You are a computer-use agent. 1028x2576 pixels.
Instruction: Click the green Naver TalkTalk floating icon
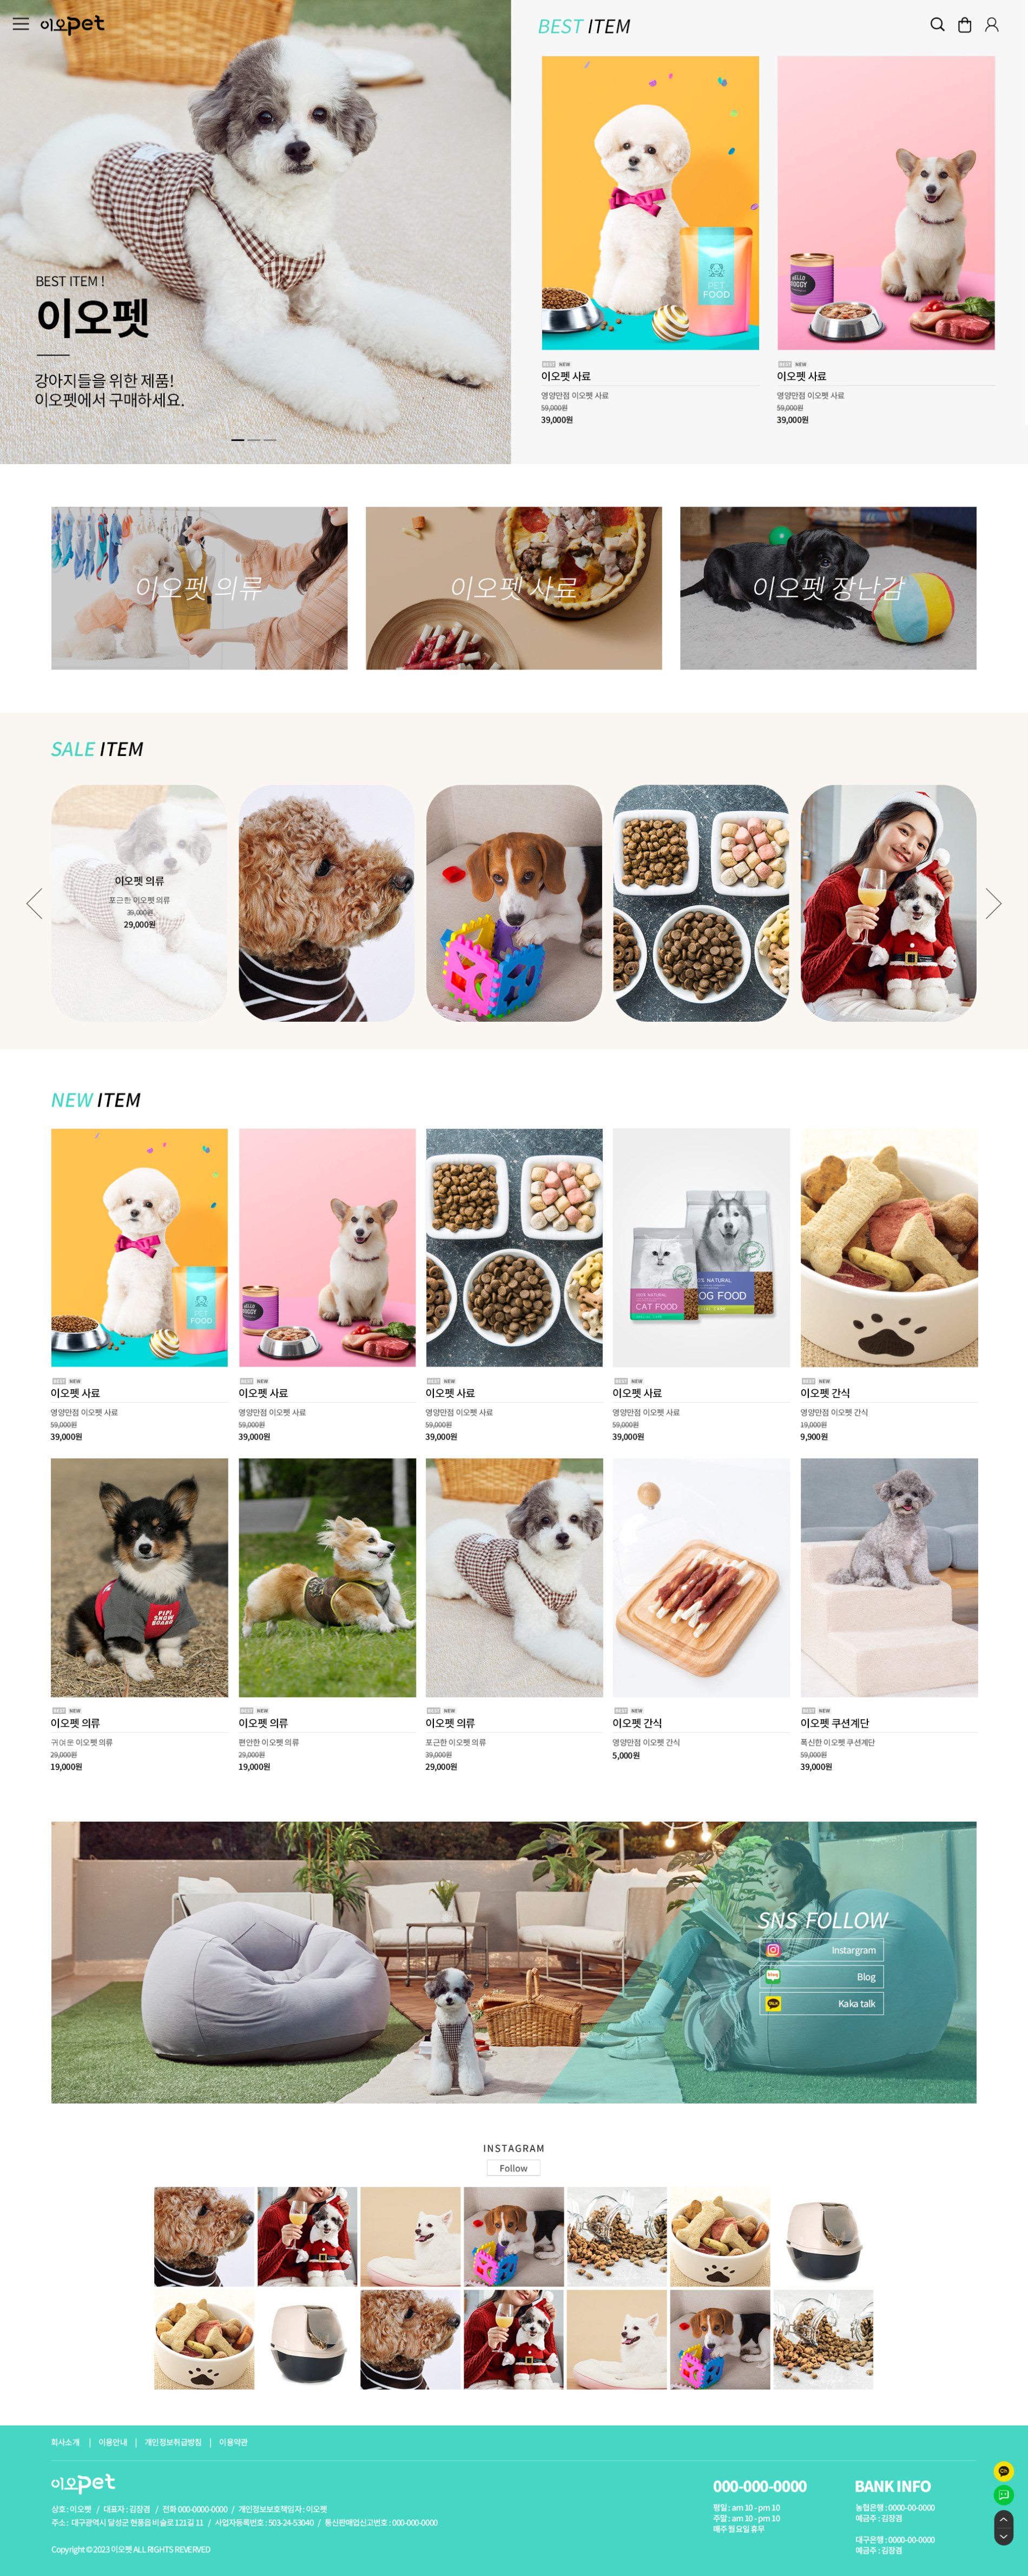click(1004, 2494)
